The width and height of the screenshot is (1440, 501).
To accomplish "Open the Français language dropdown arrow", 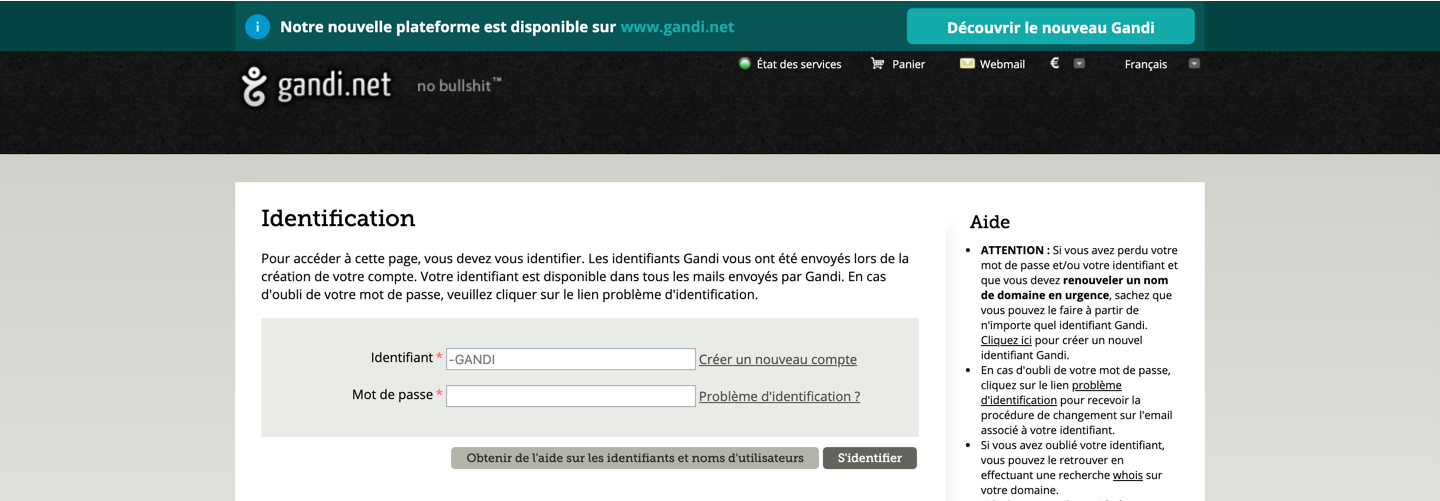I will coord(1194,64).
